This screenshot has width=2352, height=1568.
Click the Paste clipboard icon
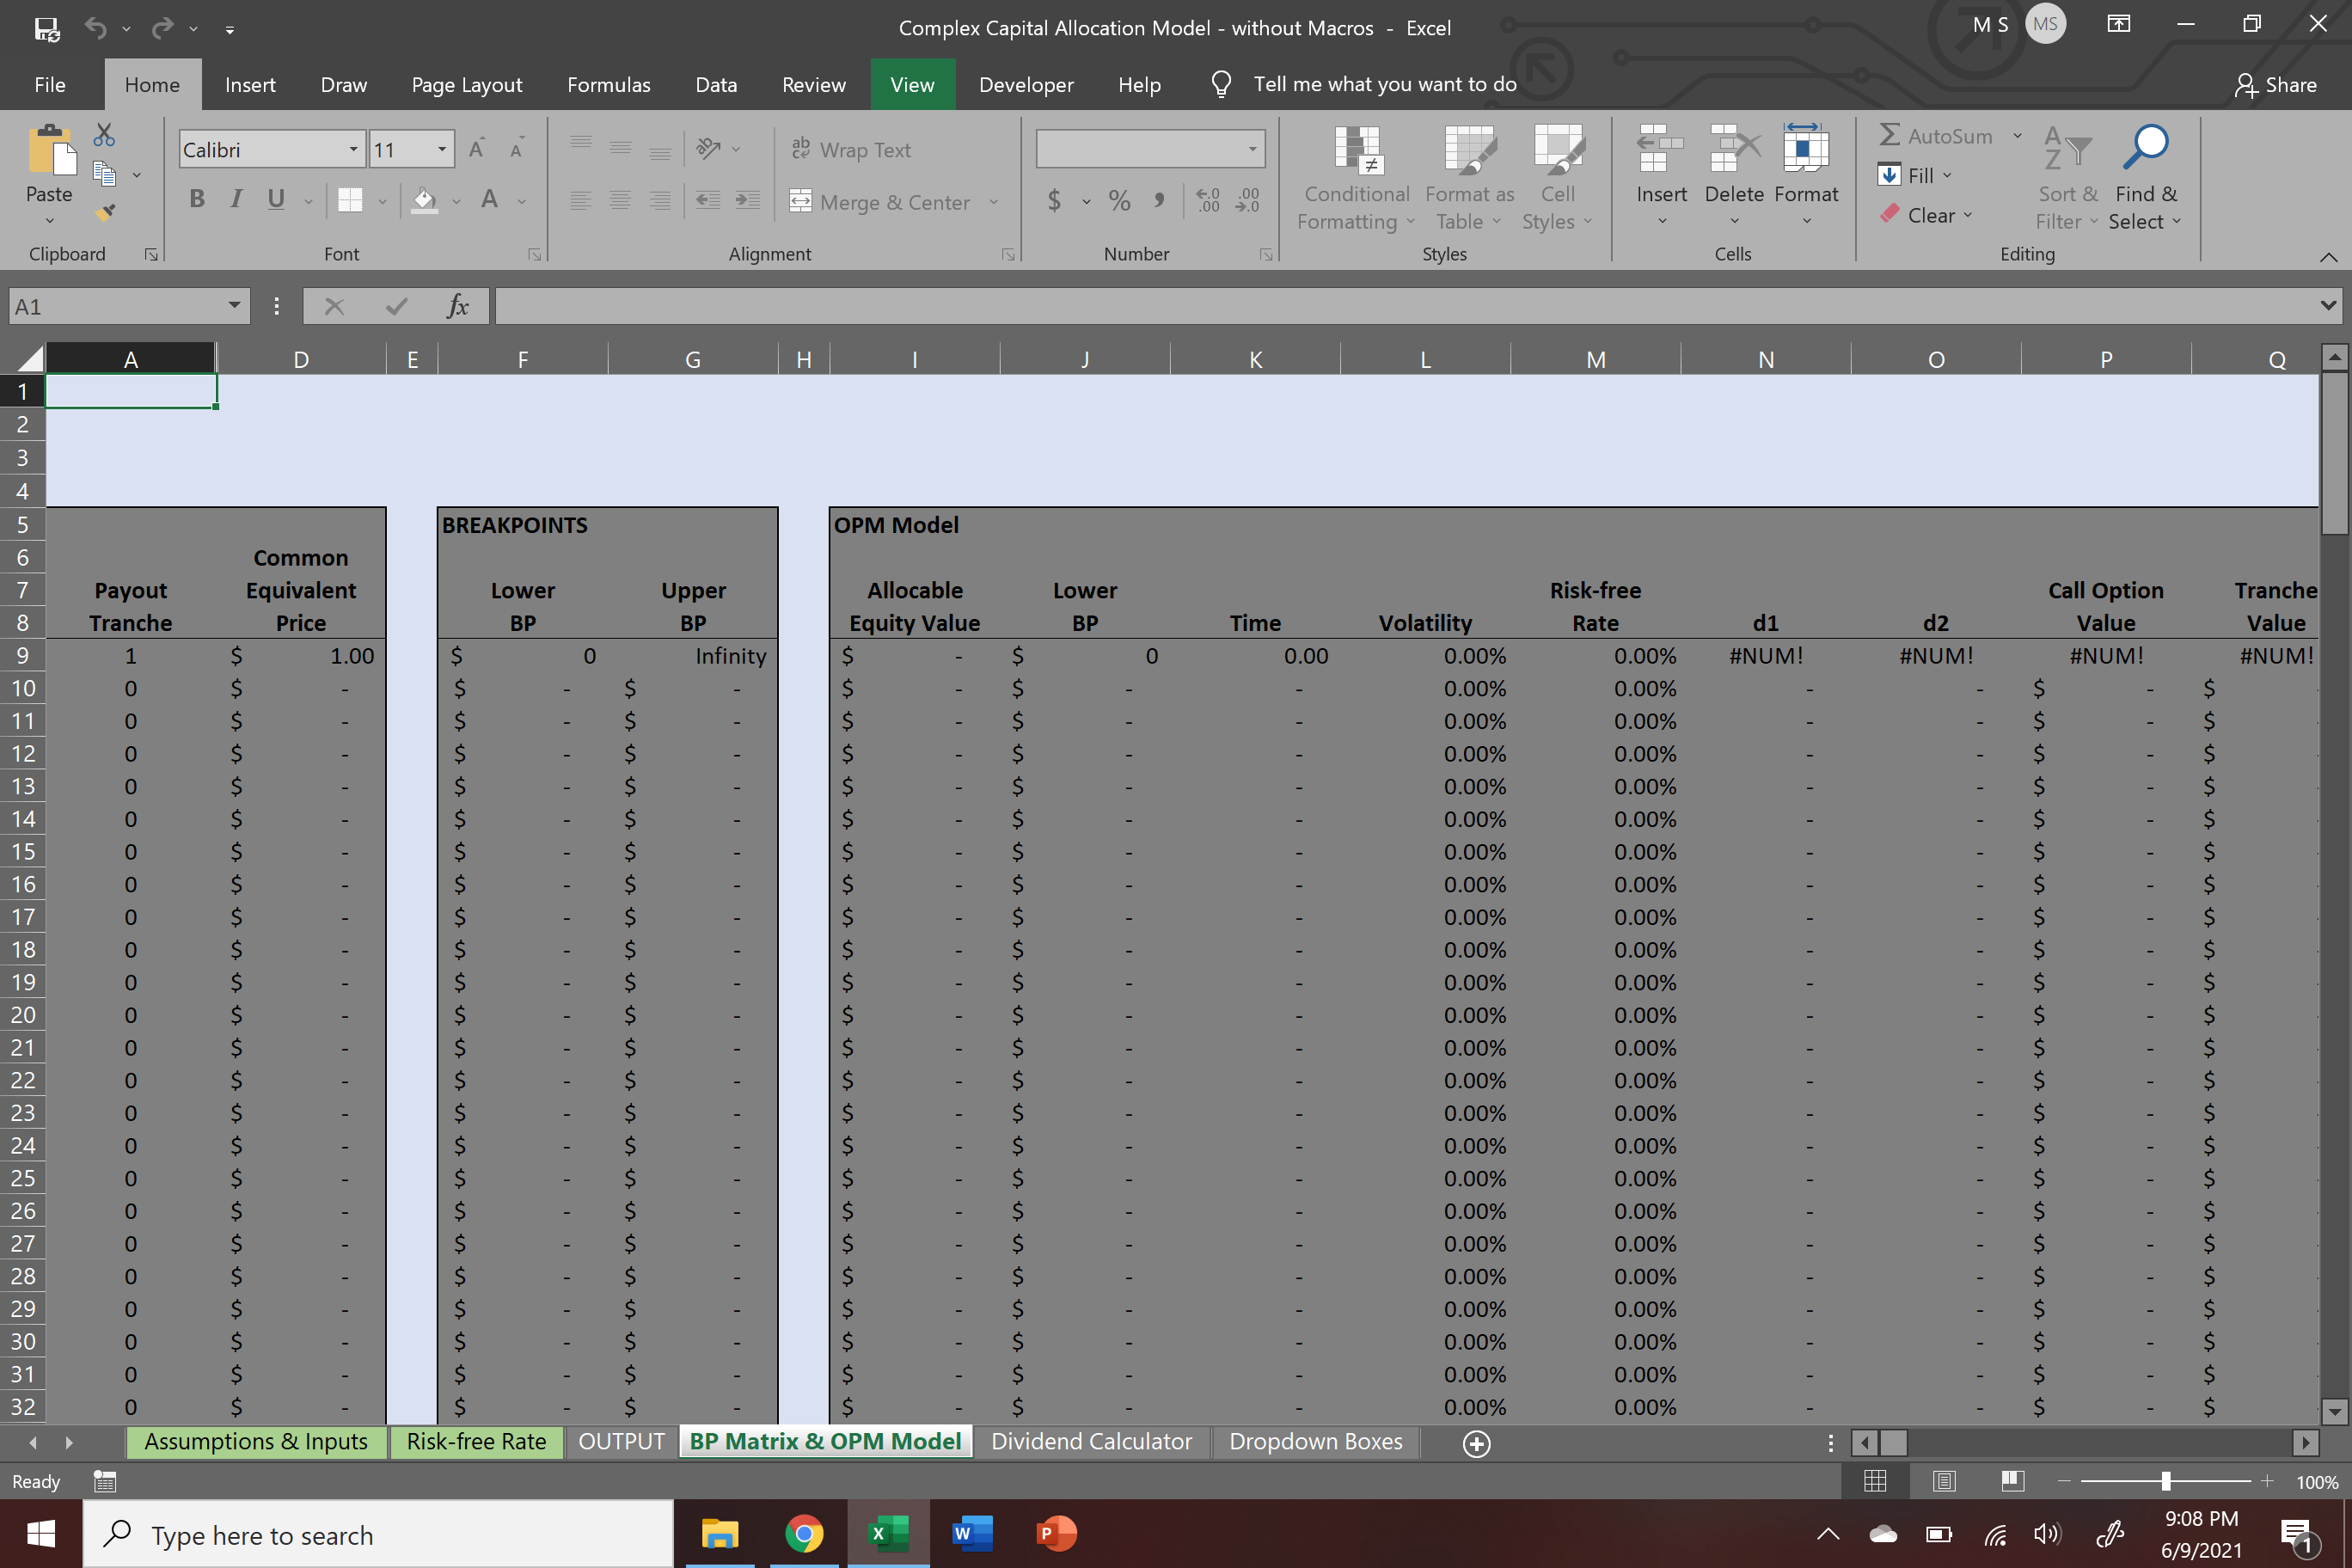coord(50,151)
